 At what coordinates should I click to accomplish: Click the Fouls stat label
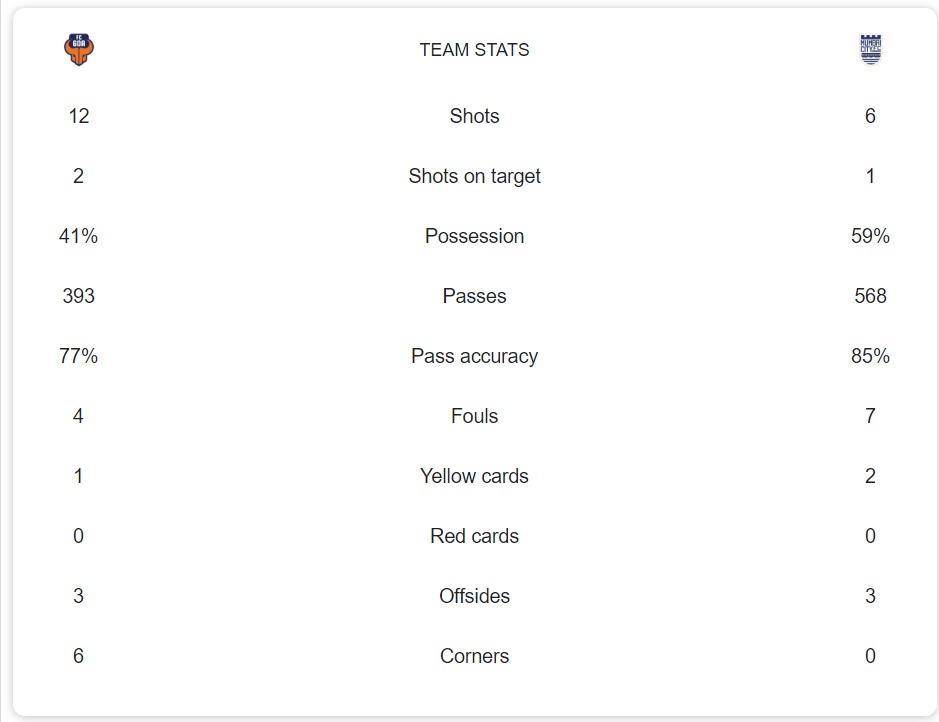474,416
